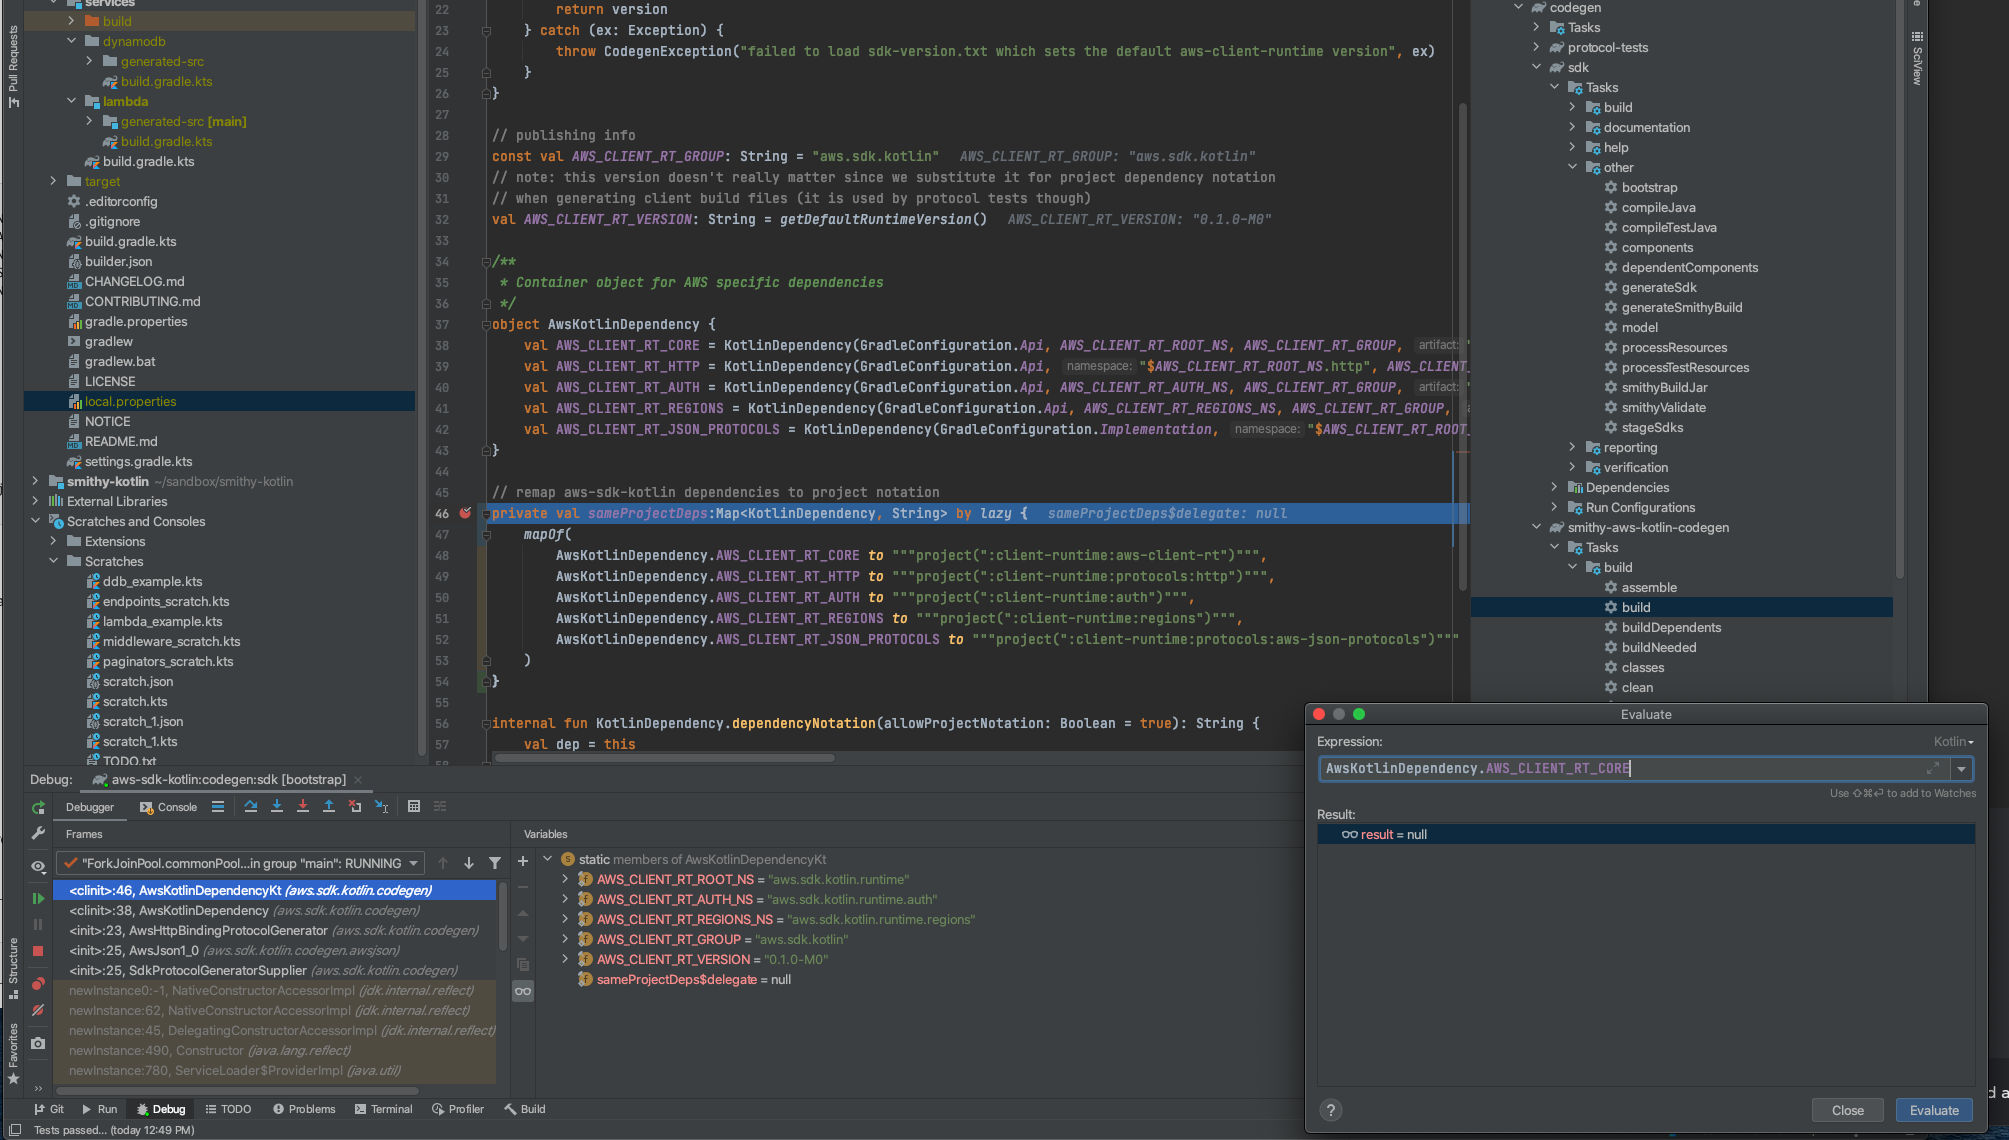Toggle Mute Breakpoints in debug sidebar
Screen dimensions: 2009x1140
(38, 1010)
